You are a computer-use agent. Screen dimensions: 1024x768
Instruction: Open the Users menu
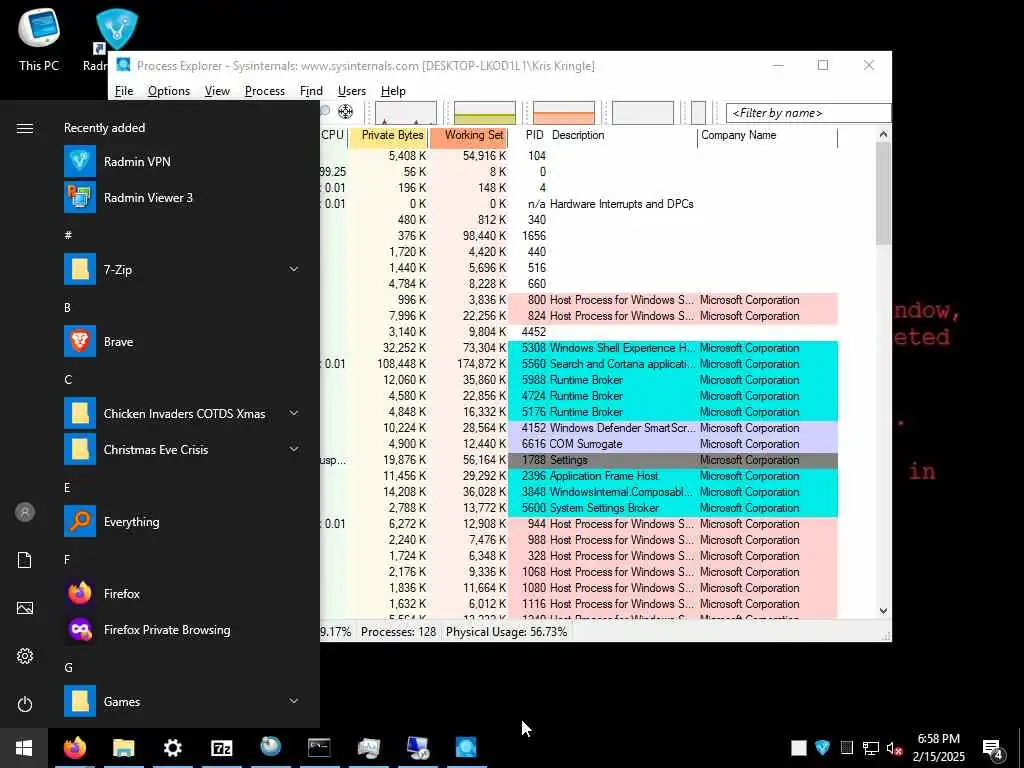tap(351, 91)
